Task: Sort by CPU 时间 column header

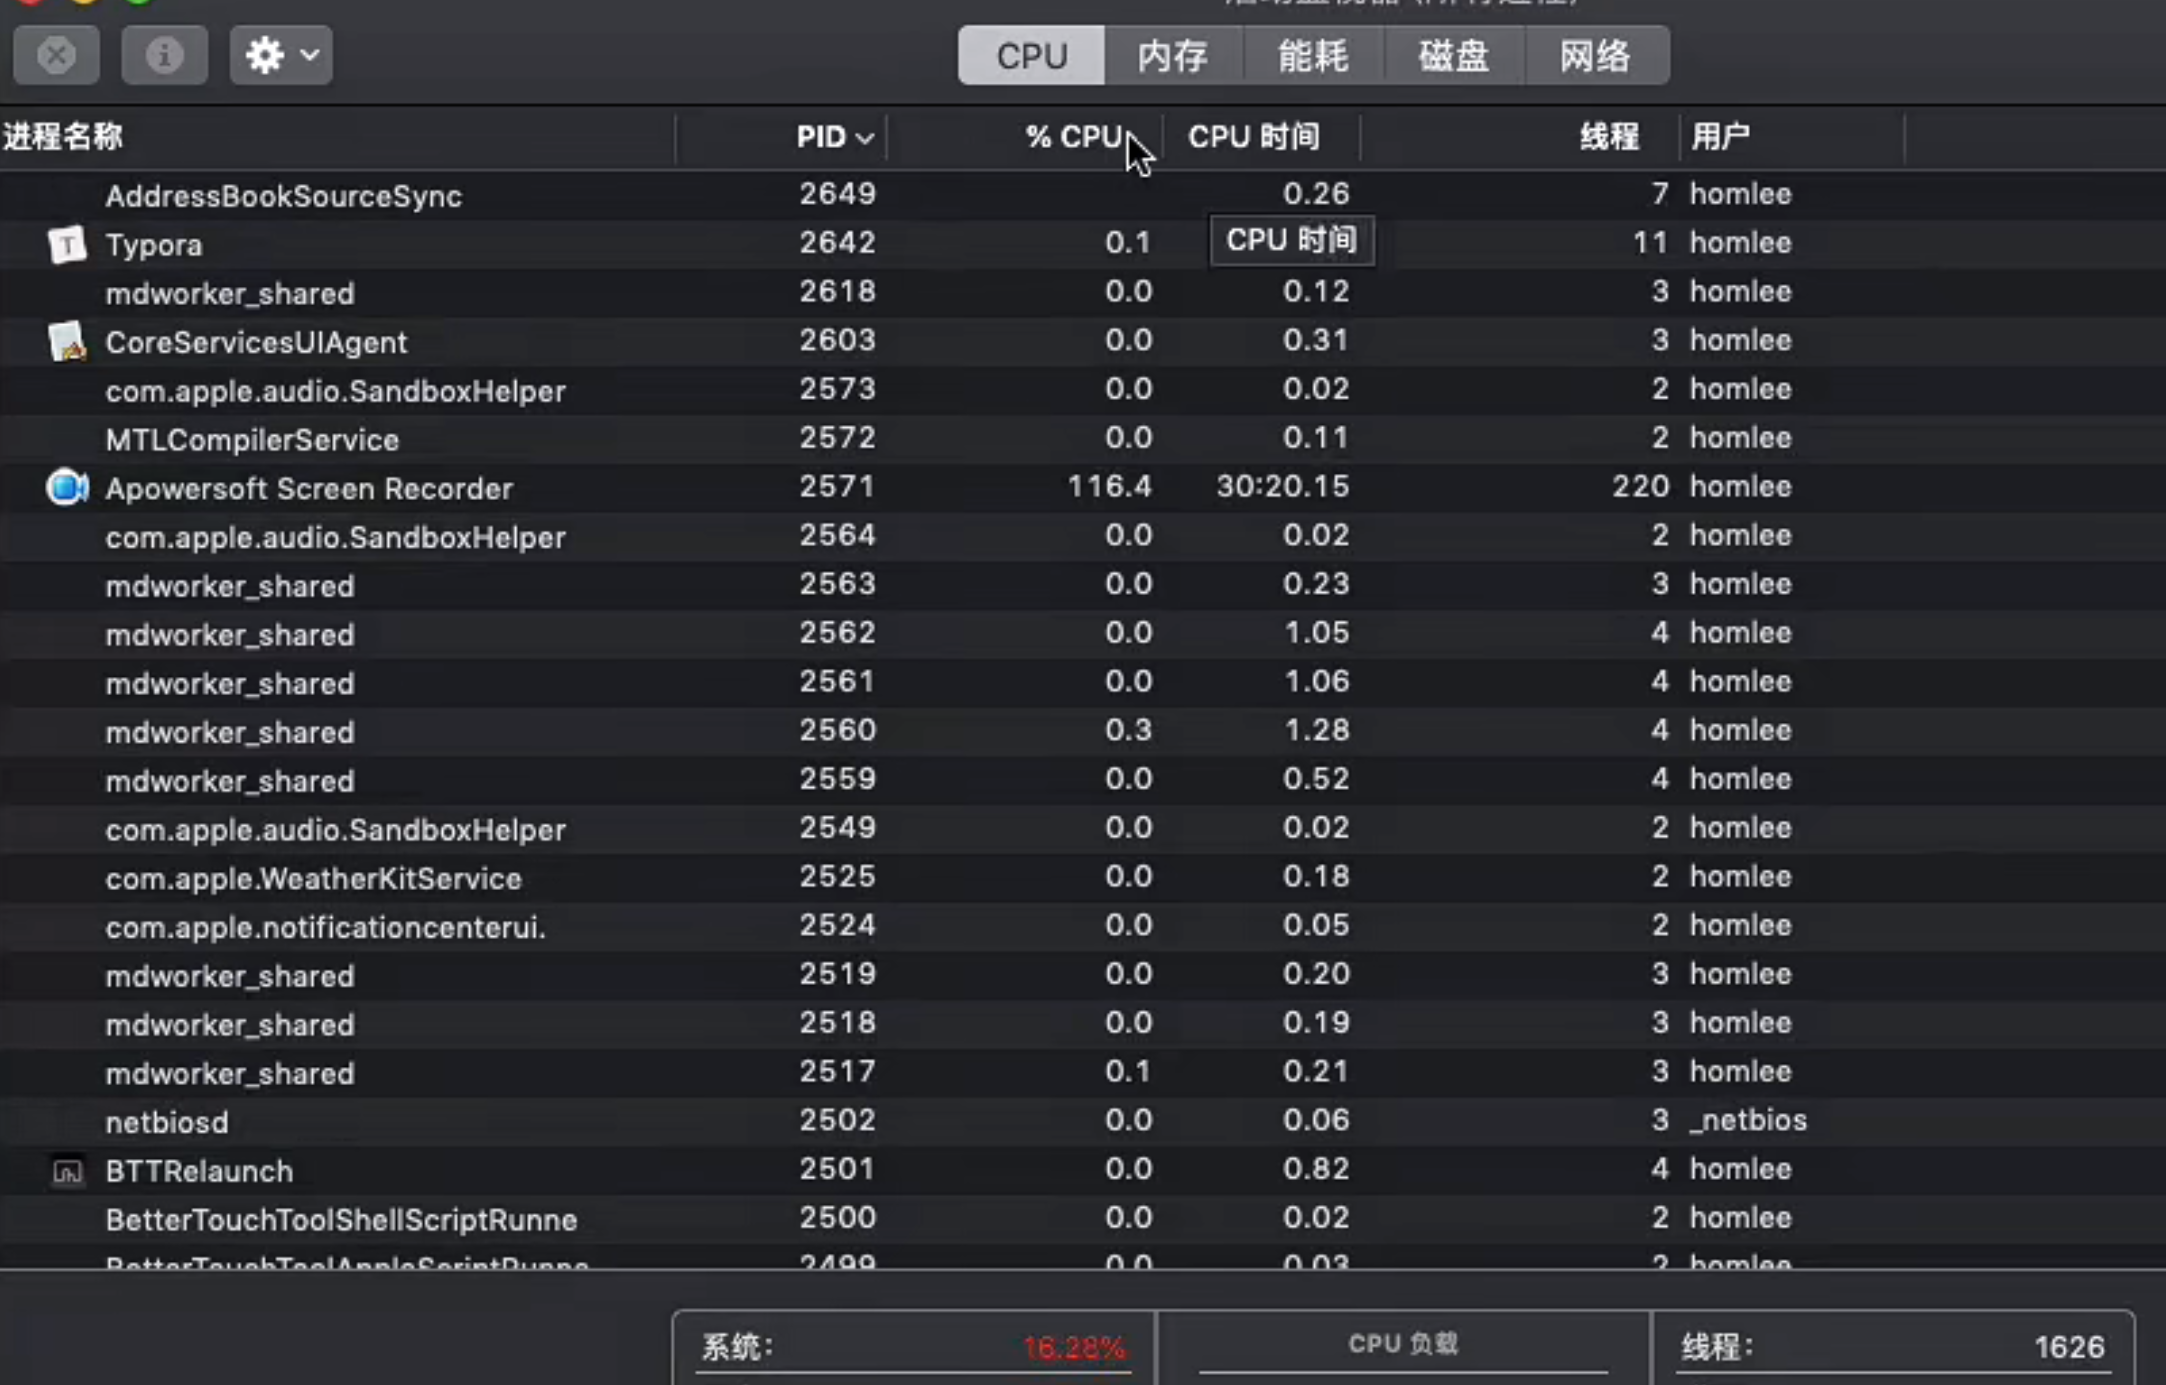Action: click(x=1254, y=137)
